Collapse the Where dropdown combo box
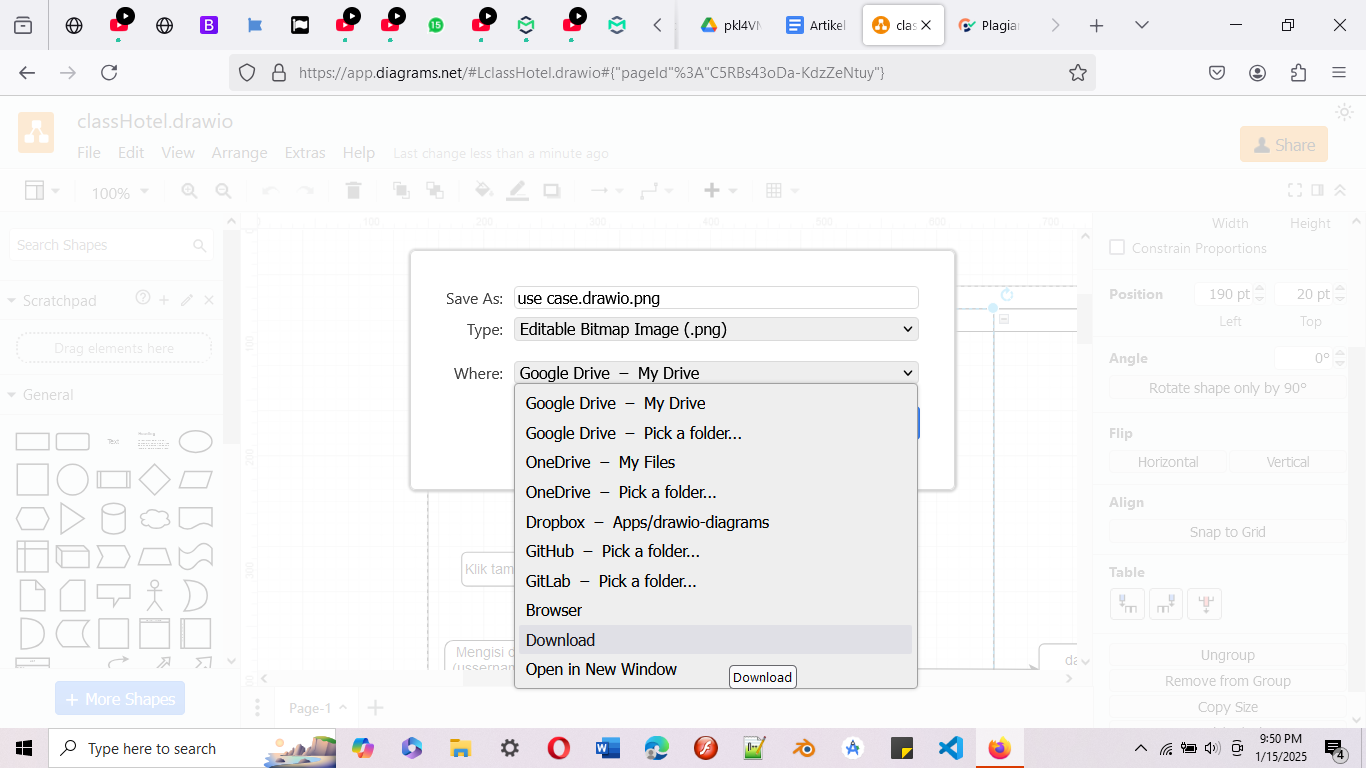1366x768 pixels. (x=716, y=373)
